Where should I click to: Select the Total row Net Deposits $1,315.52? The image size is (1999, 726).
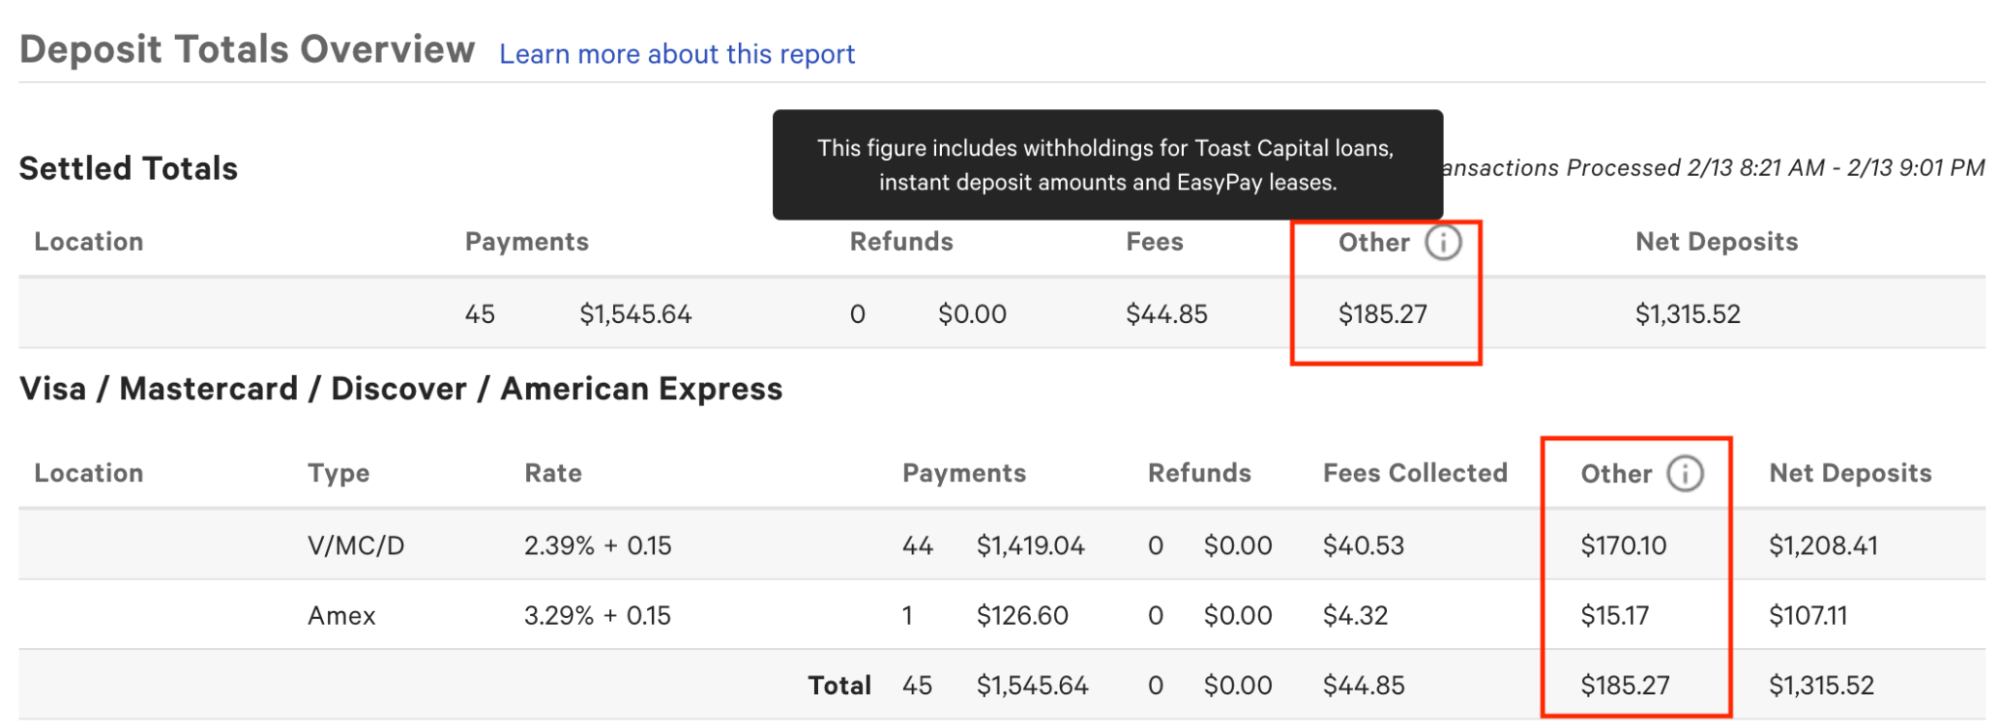tap(1821, 685)
